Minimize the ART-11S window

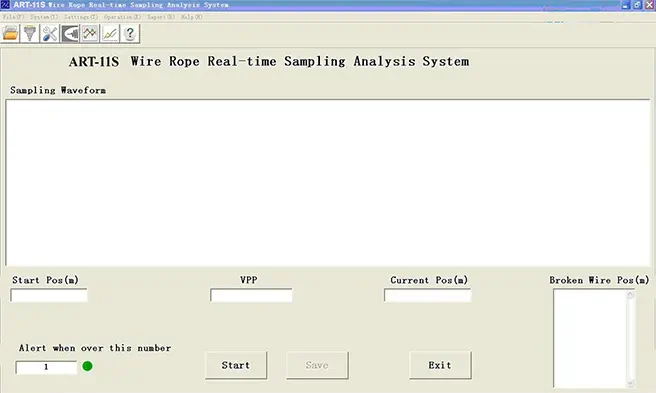[x=625, y=5]
